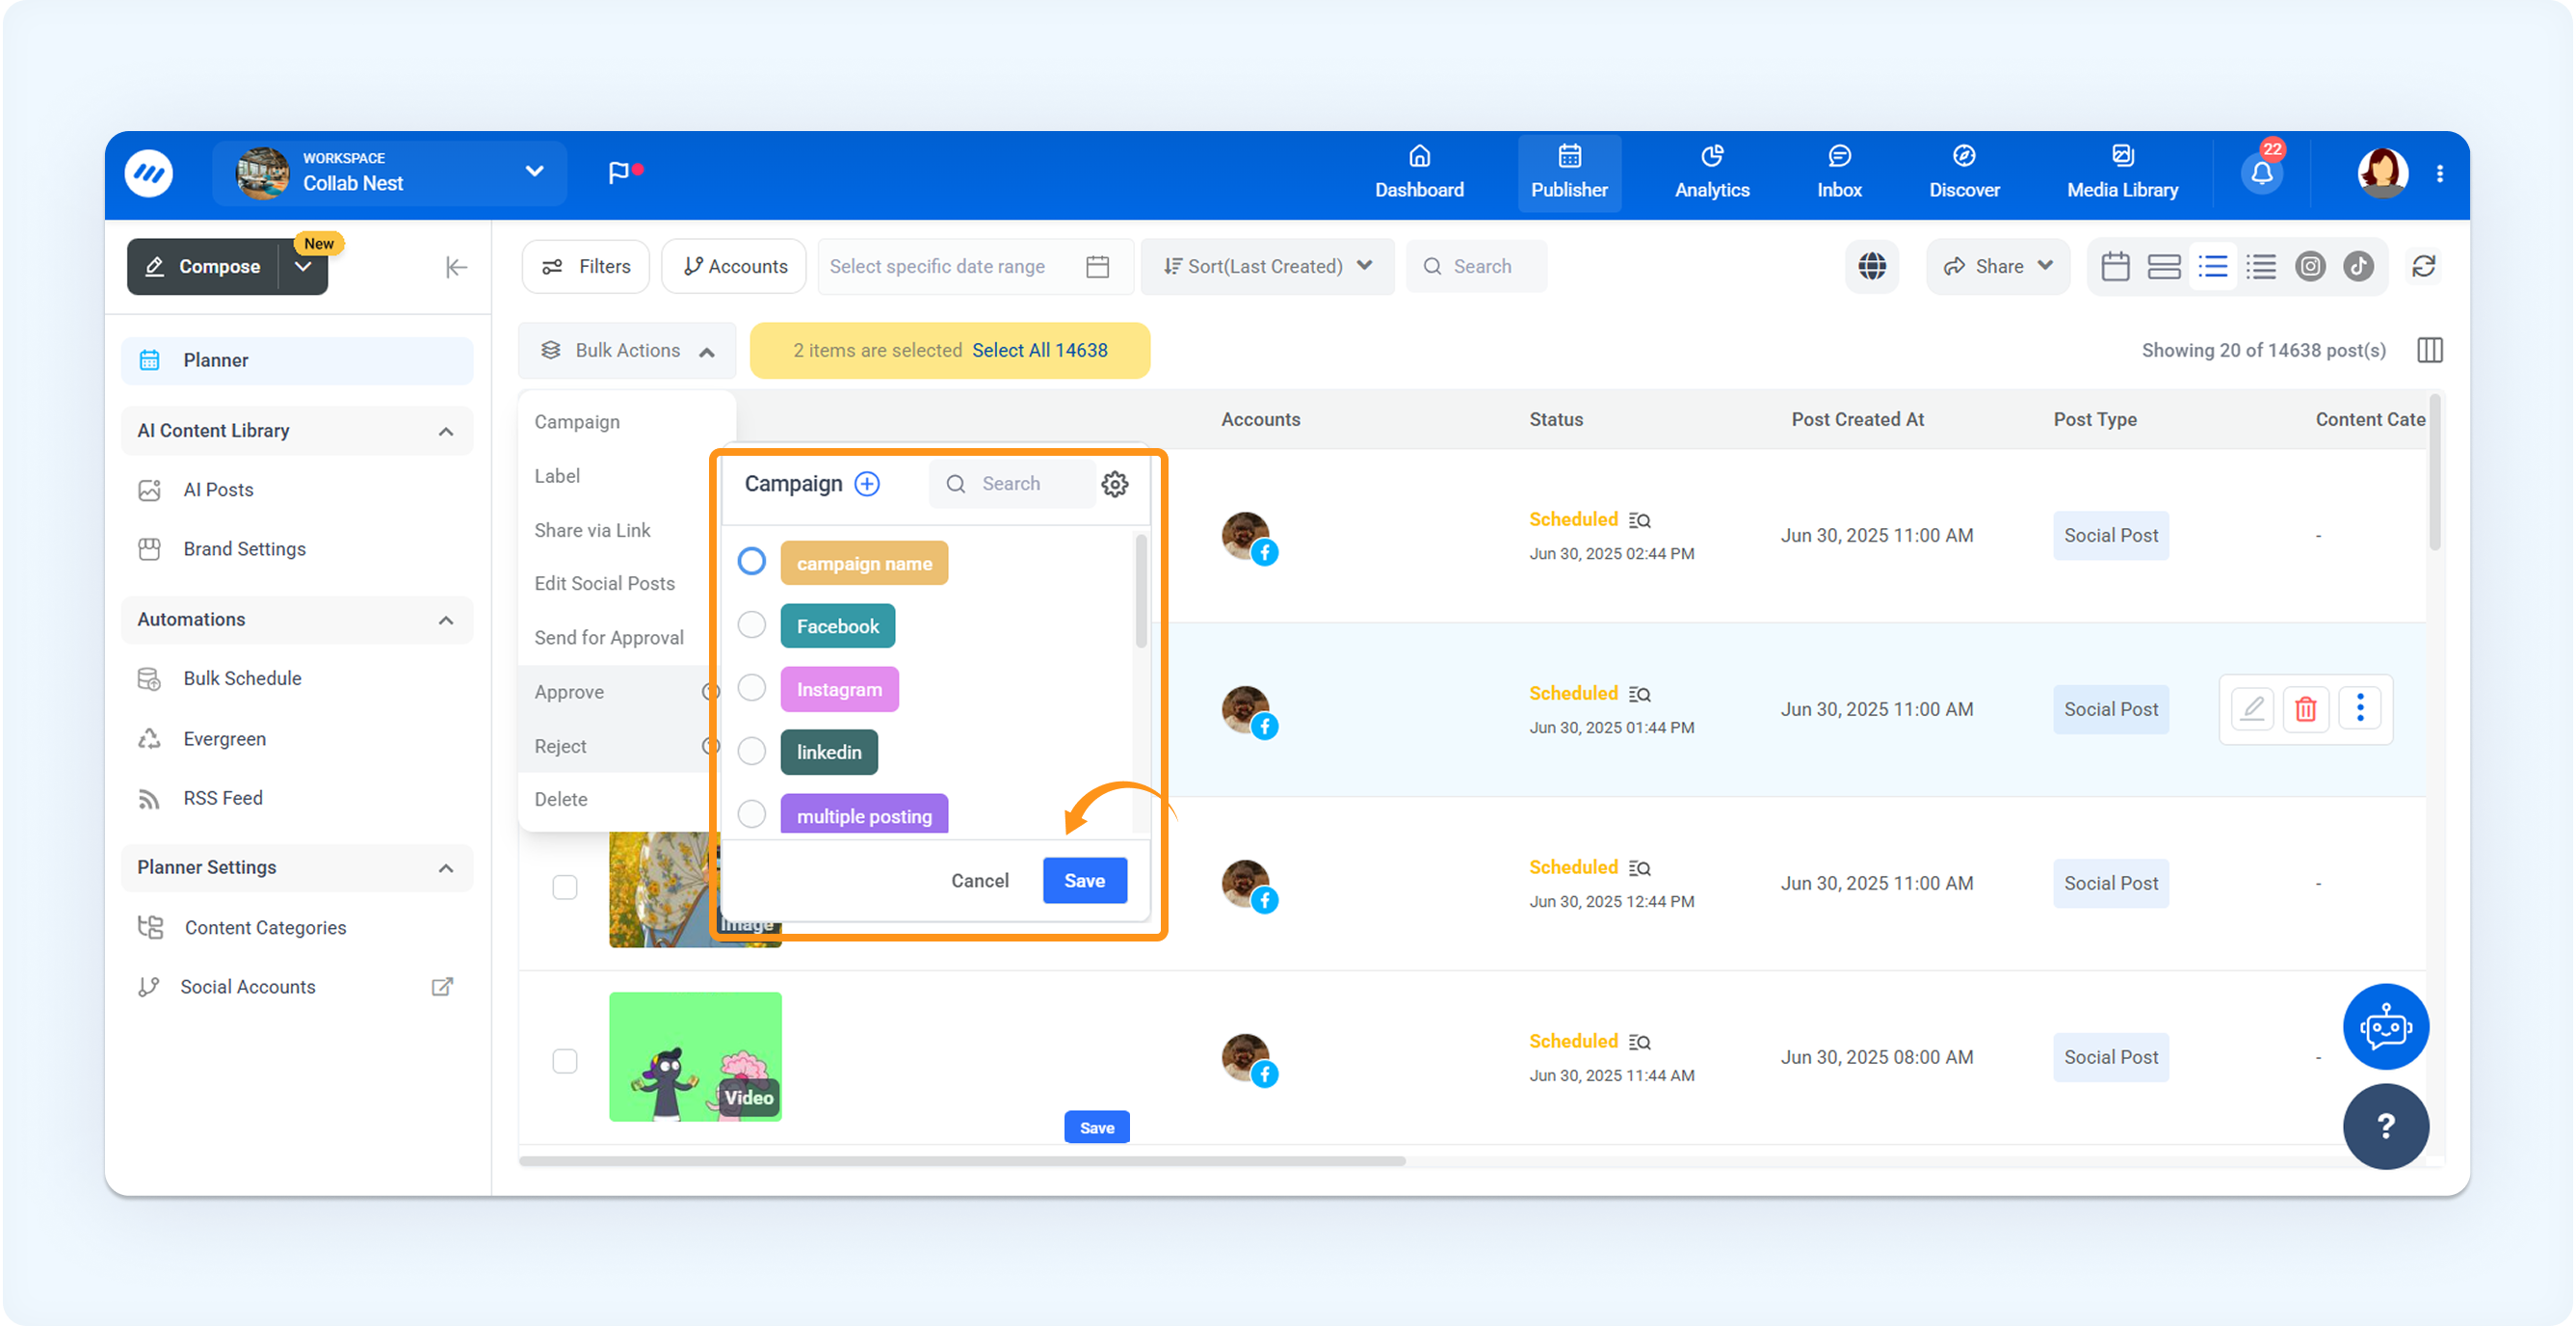The height and width of the screenshot is (1326, 2576).
Task: Open Instagram grid view
Action: (2310, 267)
